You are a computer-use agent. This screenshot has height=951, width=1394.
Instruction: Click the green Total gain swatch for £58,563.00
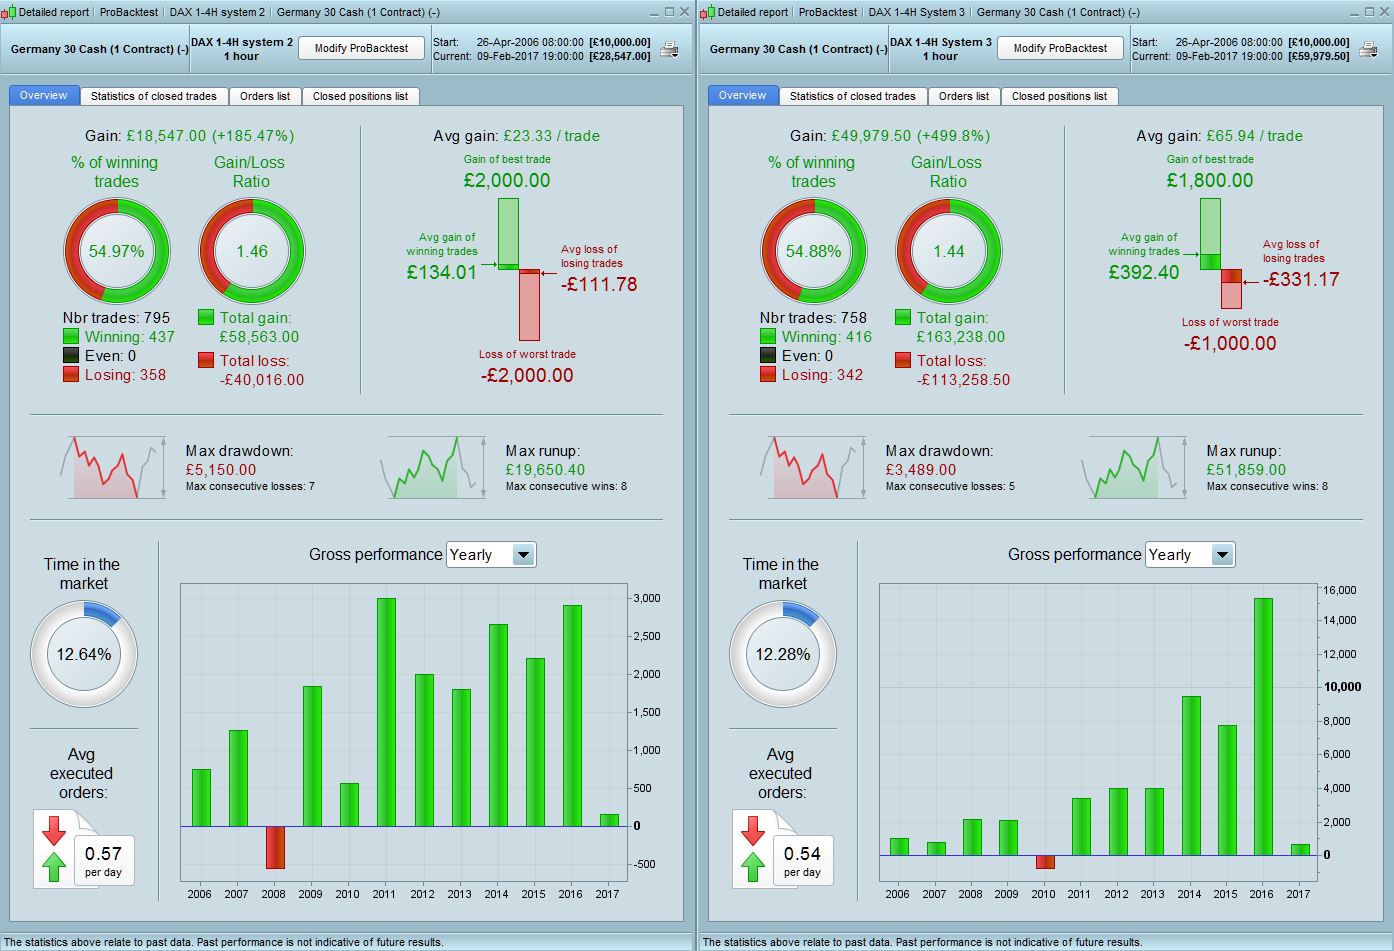(x=206, y=317)
